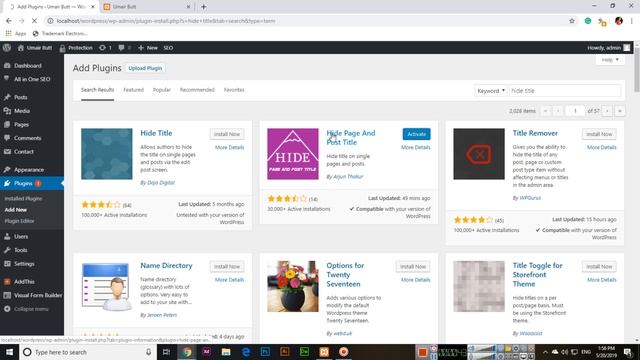Open new browser tab
Image resolution: width=640 pixels, height=360 pixels.
tap(203, 7)
